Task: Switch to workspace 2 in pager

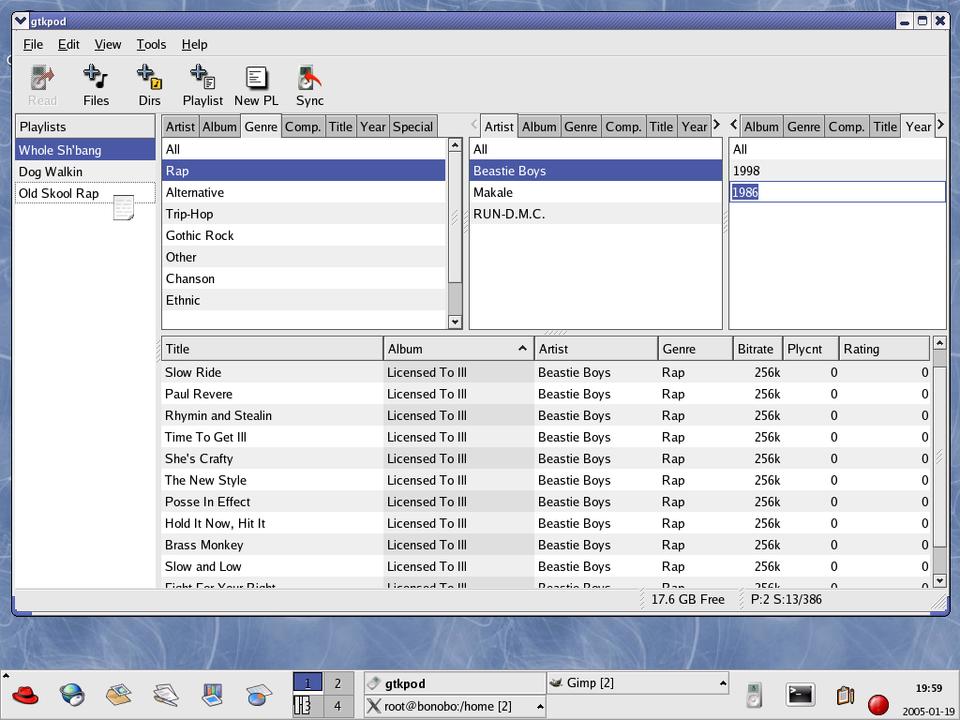Action: point(337,684)
